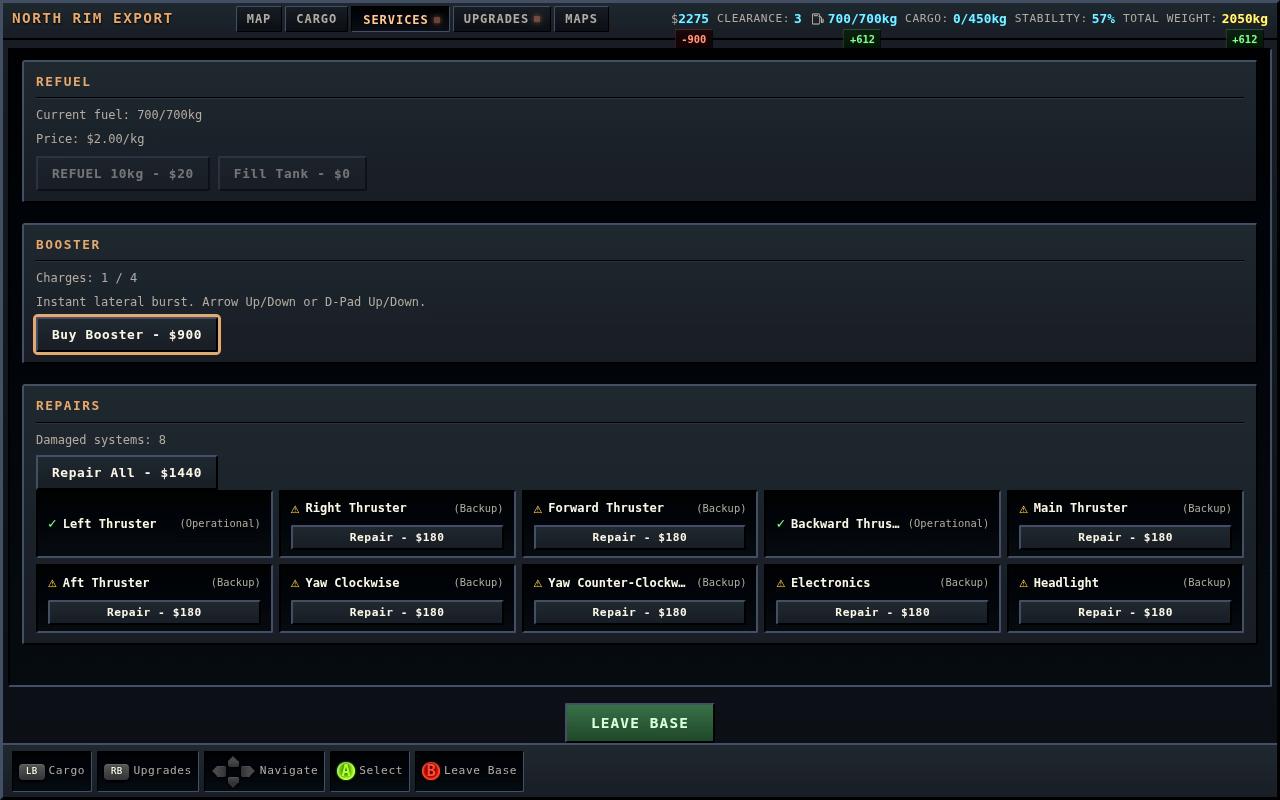The image size is (1280, 800).
Task: Click the TOTAL WEIGHT: 2050kg status
Action: (x=1195, y=19)
